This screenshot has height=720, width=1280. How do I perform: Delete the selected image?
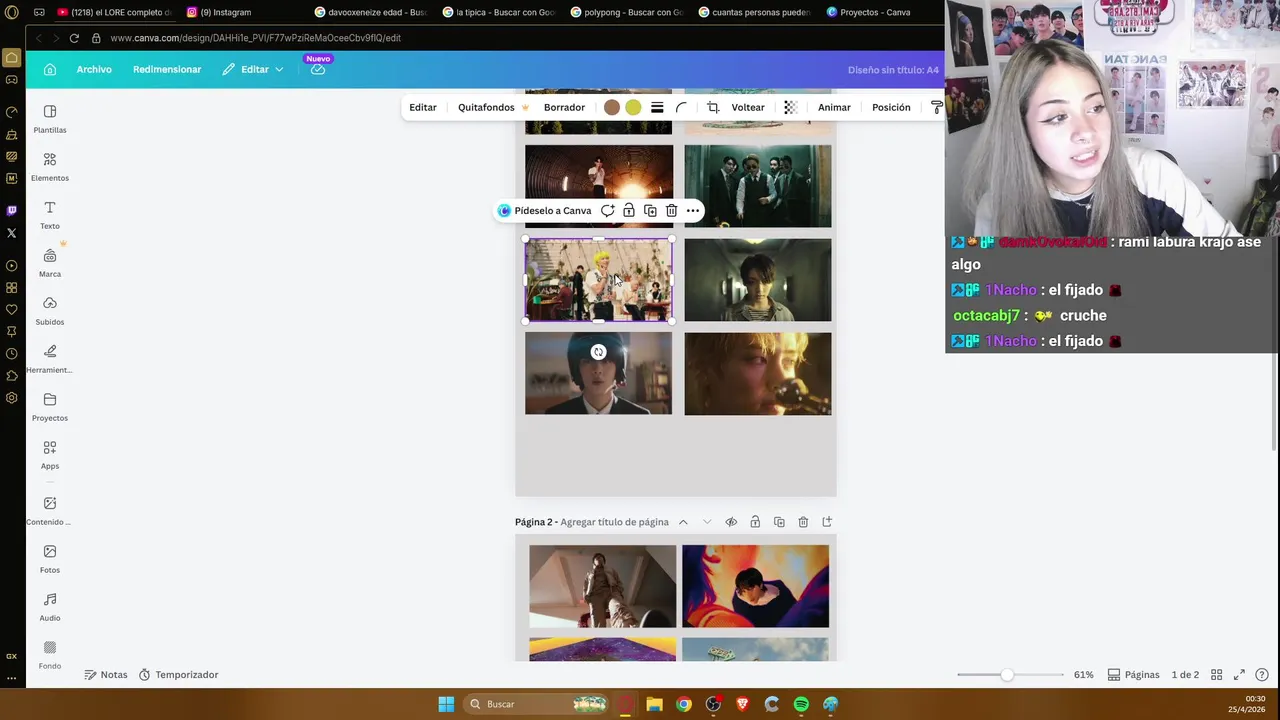(671, 211)
